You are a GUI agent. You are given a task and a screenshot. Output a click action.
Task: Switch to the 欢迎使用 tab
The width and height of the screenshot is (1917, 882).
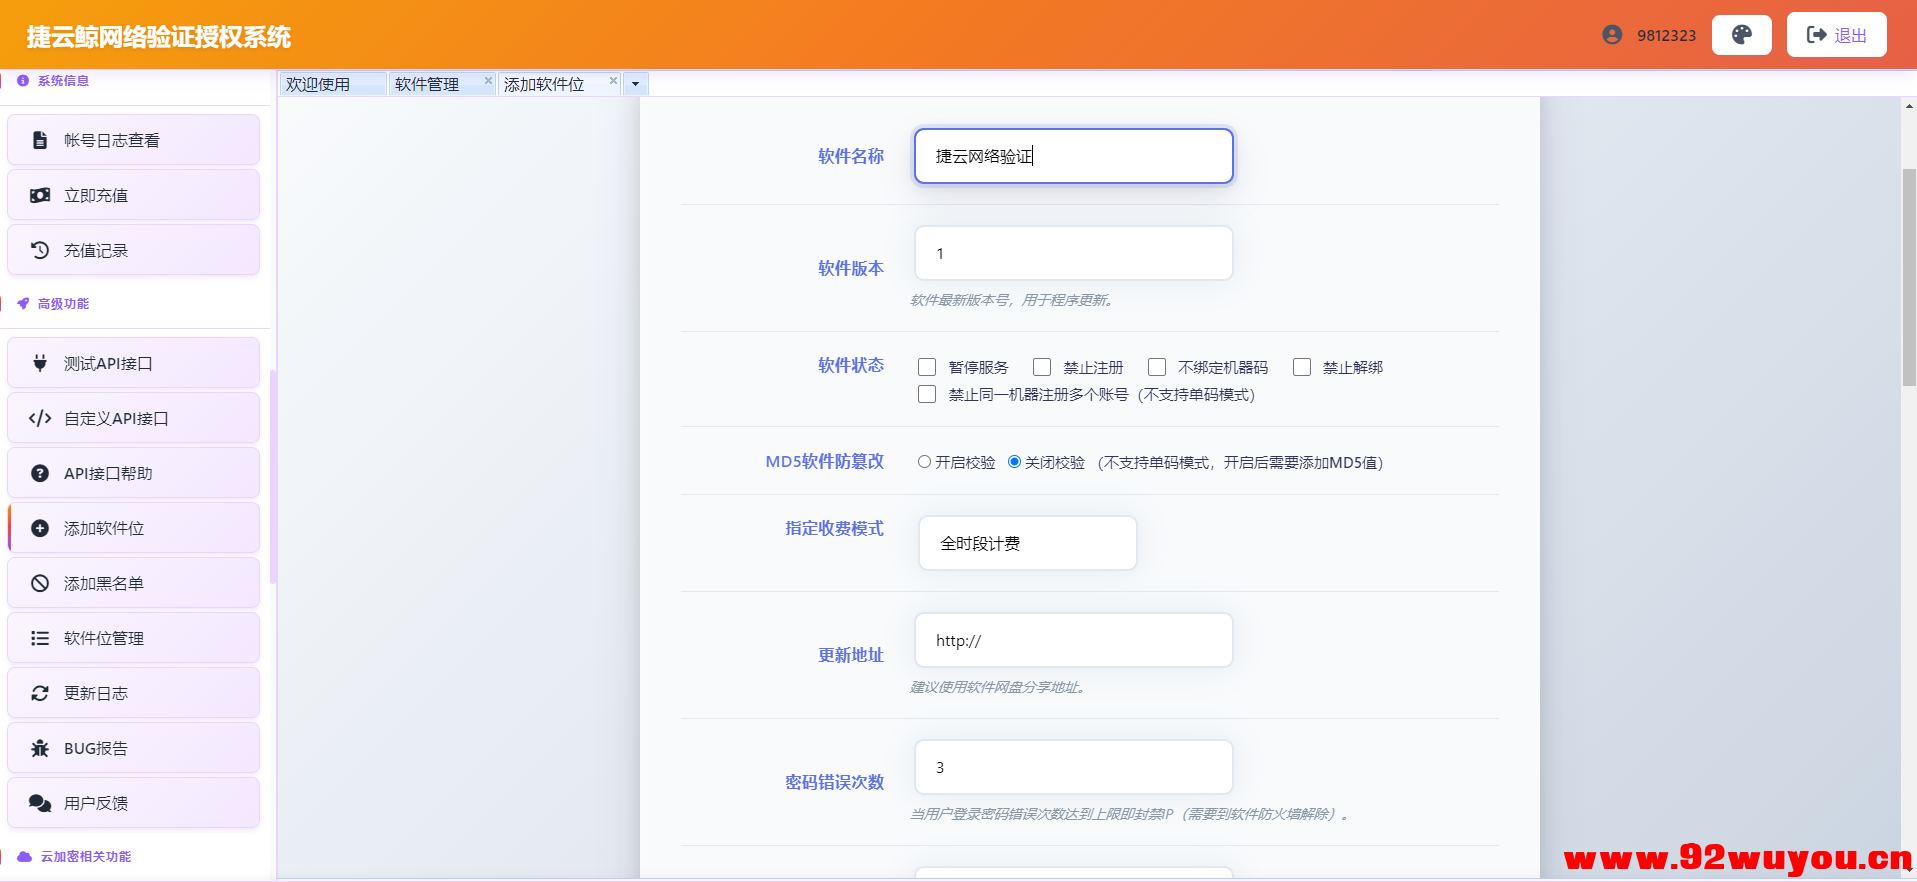(x=318, y=84)
